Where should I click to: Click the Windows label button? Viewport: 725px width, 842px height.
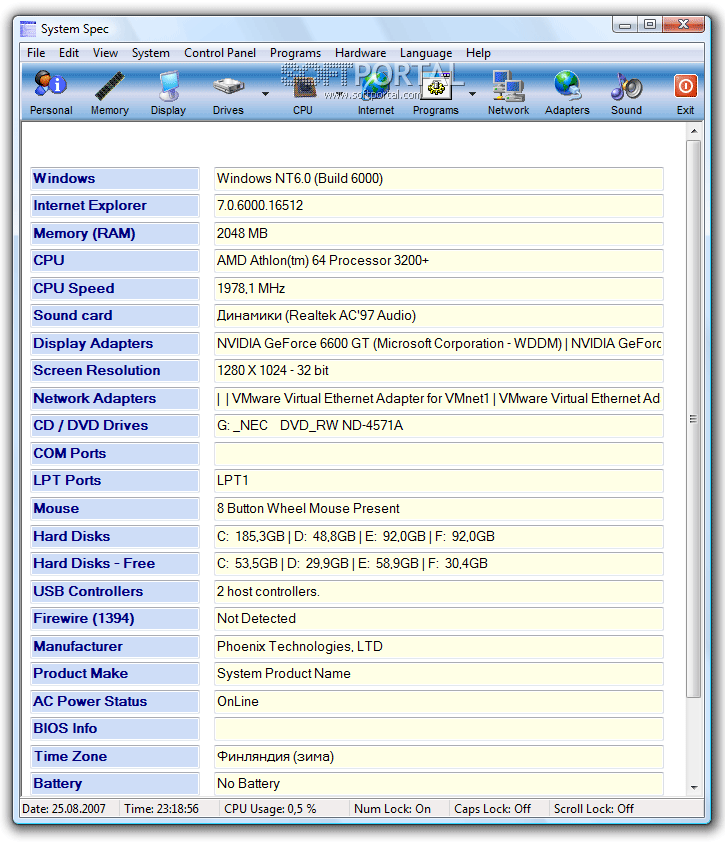[x=115, y=178]
